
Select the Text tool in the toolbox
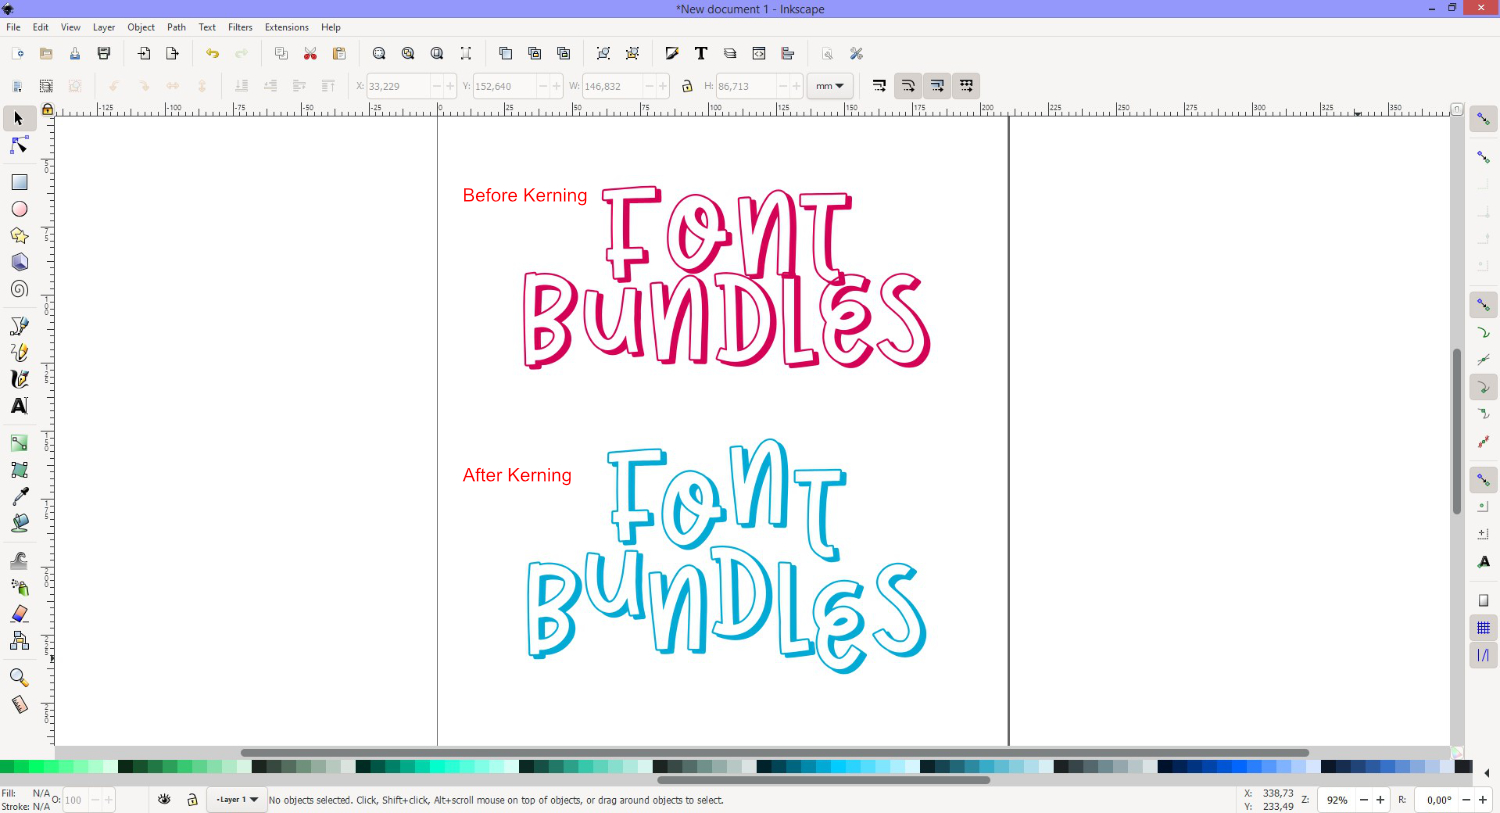19,406
